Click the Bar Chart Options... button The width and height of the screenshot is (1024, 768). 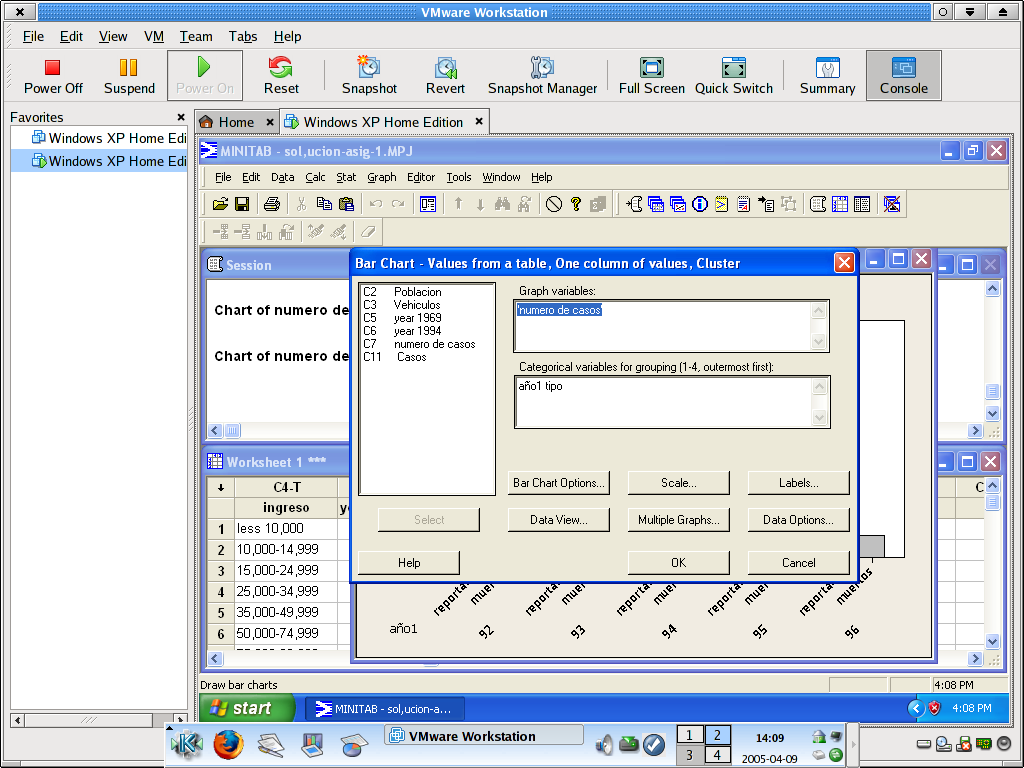coord(558,483)
